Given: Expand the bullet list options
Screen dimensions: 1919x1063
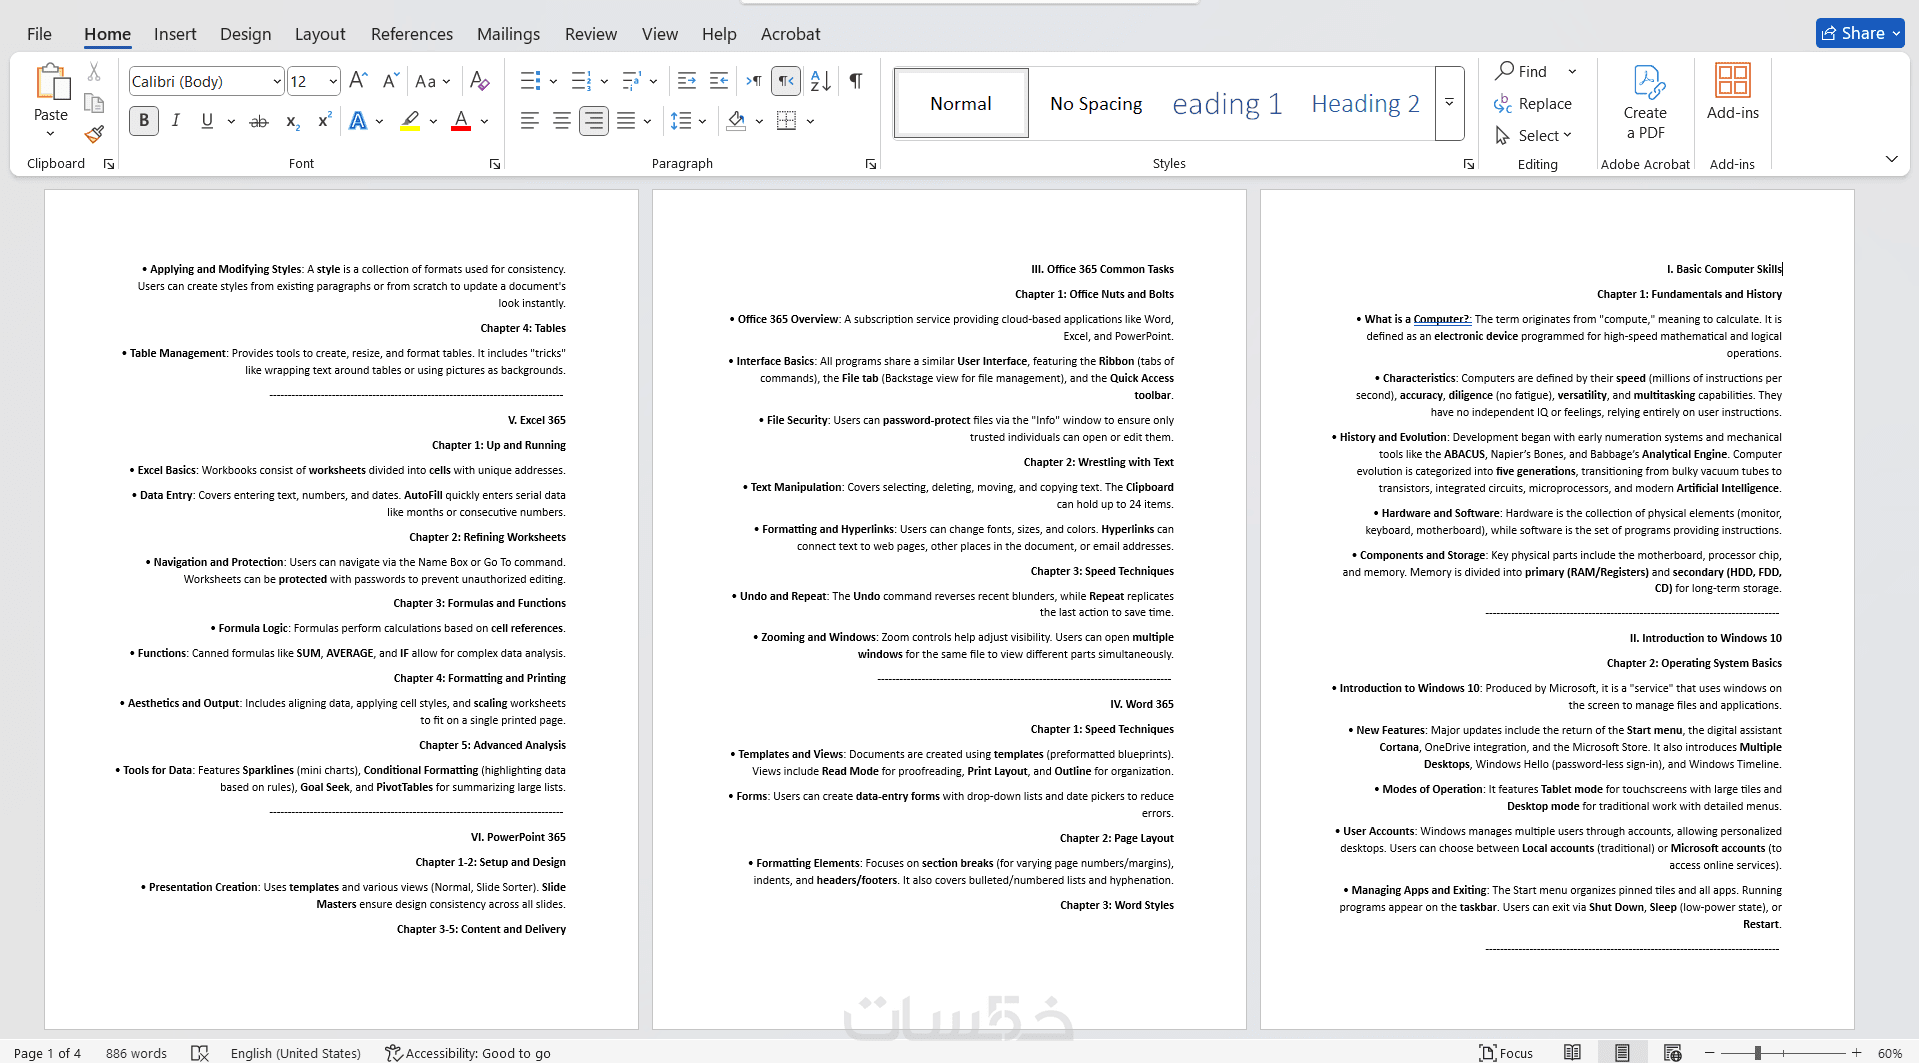Looking at the screenshot, I should pos(553,81).
